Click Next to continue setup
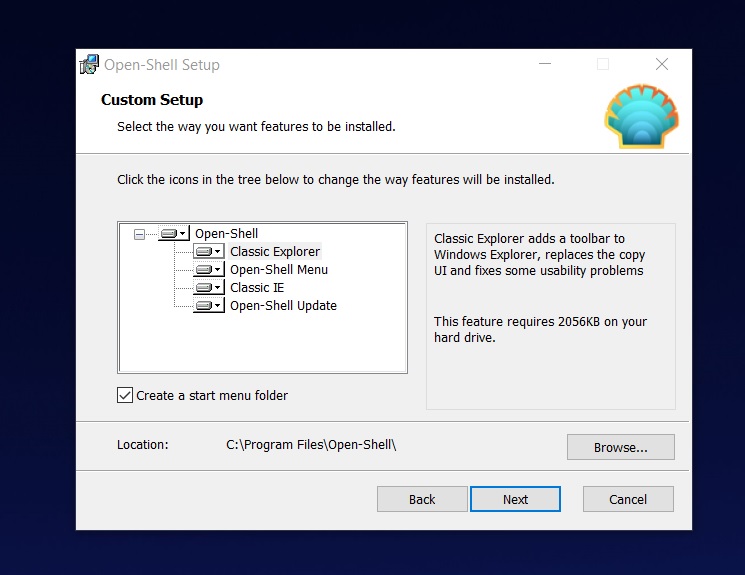This screenshot has width=745, height=575. [516, 499]
